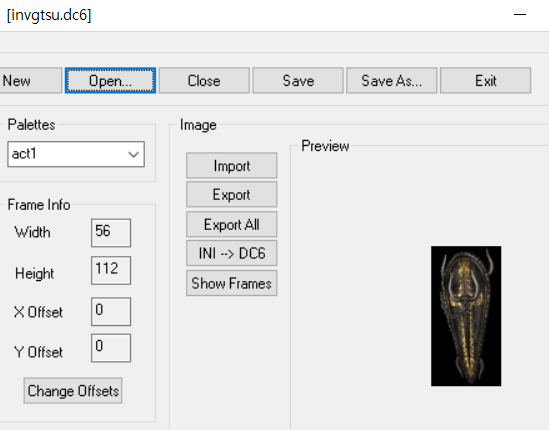This screenshot has width=549, height=430.
Task: Click the Preview group label
Action: pos(325,146)
